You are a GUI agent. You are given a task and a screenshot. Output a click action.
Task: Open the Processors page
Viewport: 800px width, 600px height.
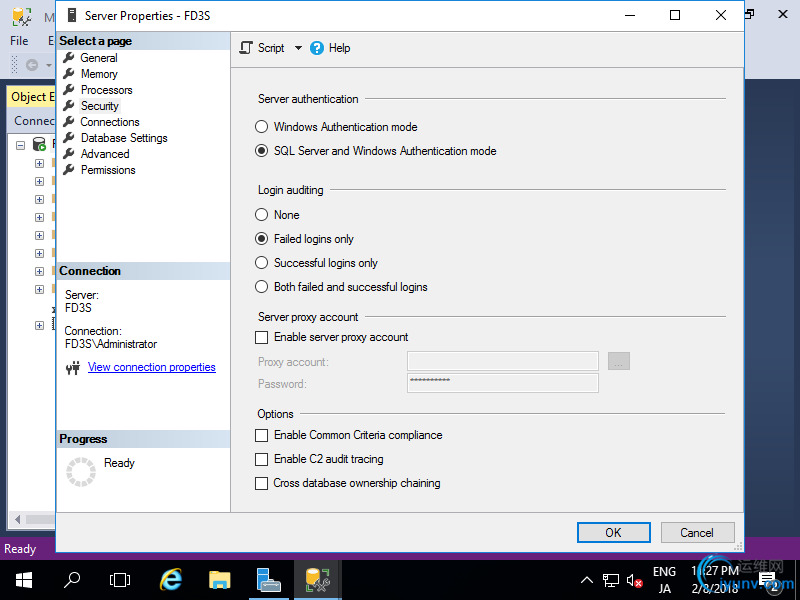[x=107, y=90]
